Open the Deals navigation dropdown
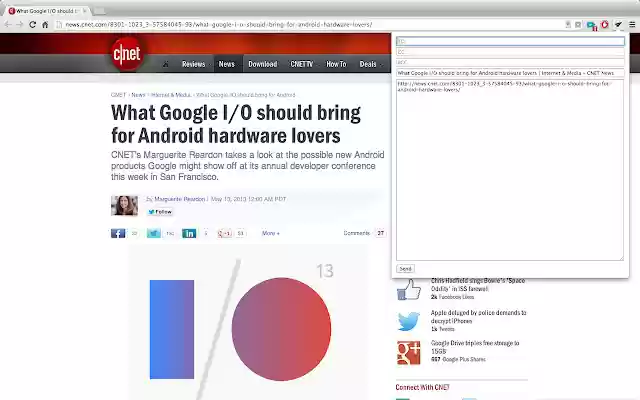Image resolution: width=640 pixels, height=400 pixels. [371, 64]
